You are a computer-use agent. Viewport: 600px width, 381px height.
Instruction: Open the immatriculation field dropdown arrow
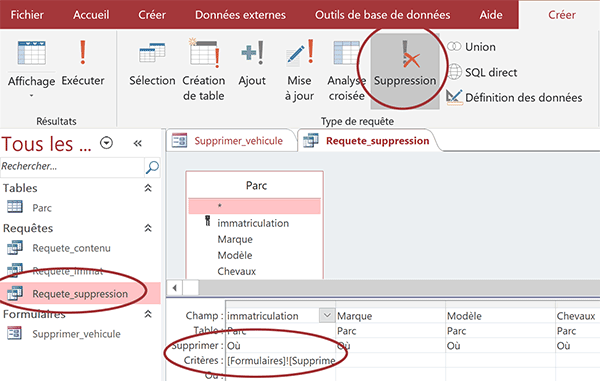(x=327, y=316)
